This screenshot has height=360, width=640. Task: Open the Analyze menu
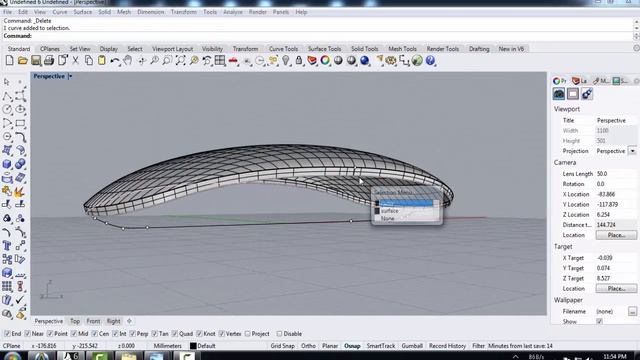pos(233,12)
